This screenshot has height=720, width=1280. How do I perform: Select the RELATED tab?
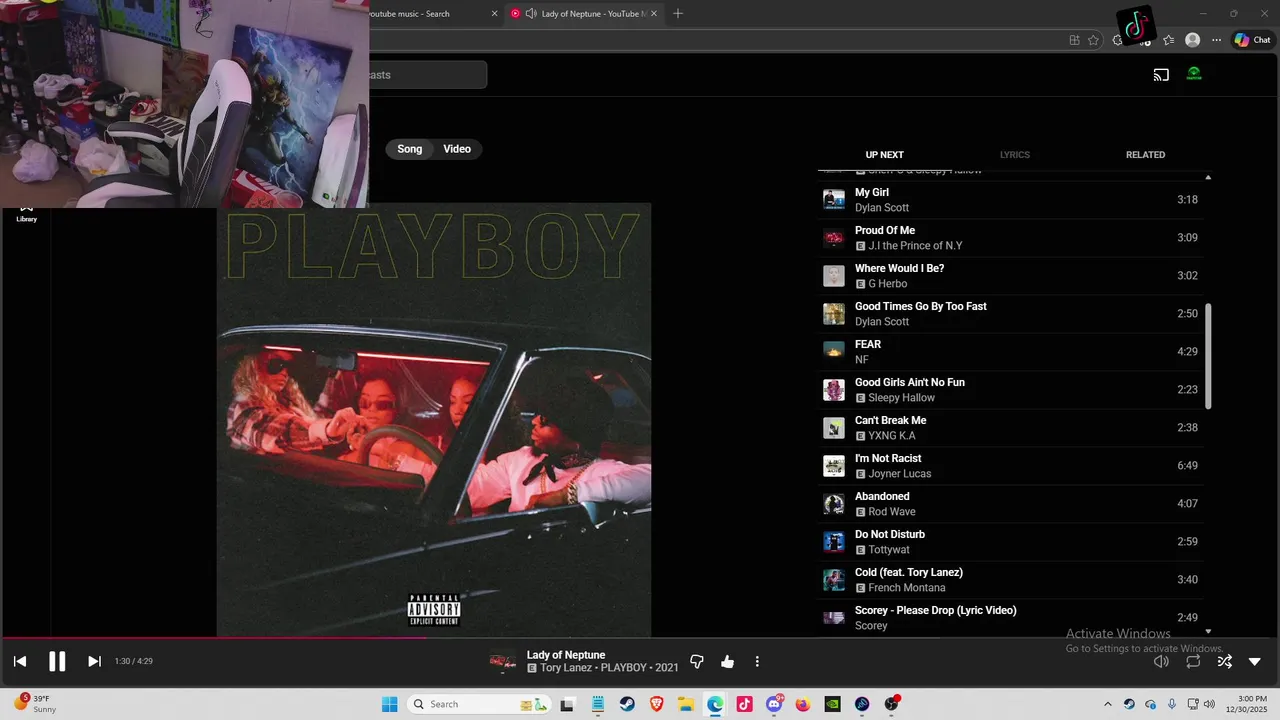tap(1145, 155)
